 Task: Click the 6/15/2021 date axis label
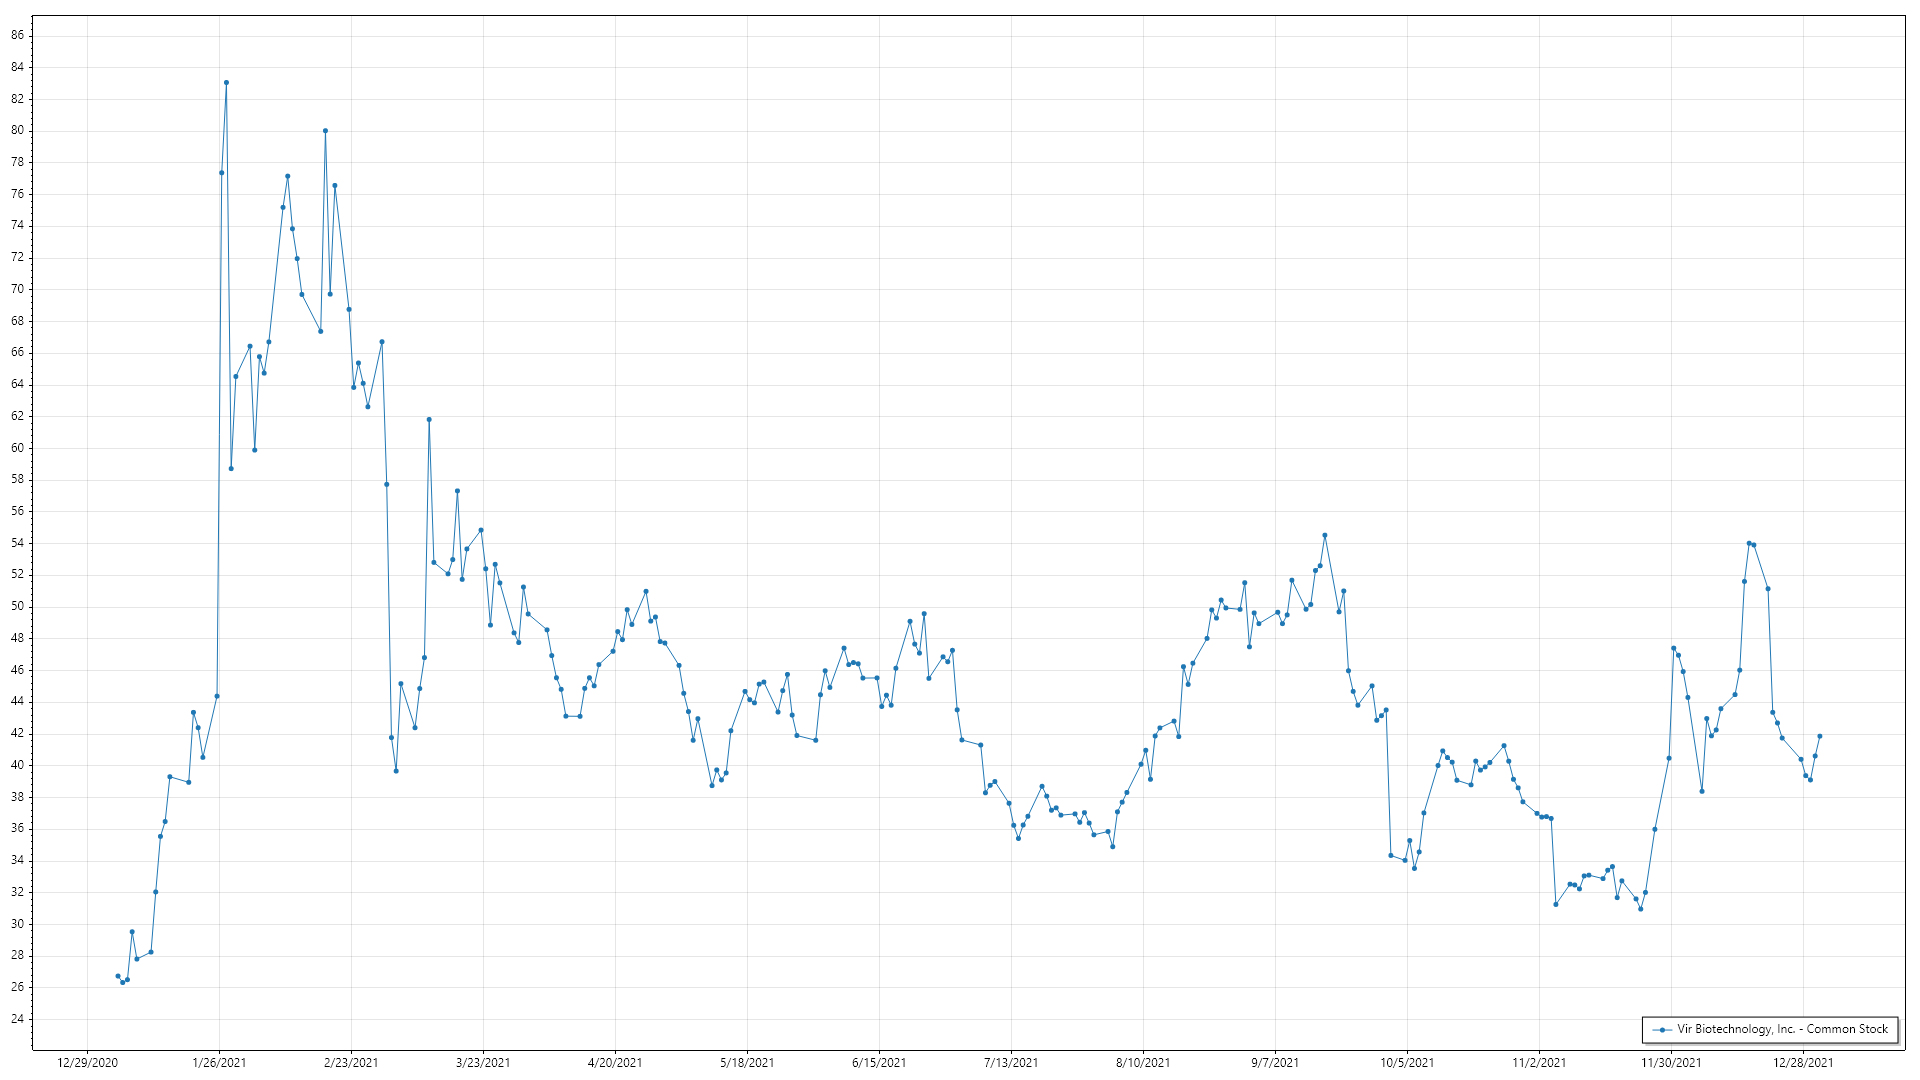(879, 1063)
